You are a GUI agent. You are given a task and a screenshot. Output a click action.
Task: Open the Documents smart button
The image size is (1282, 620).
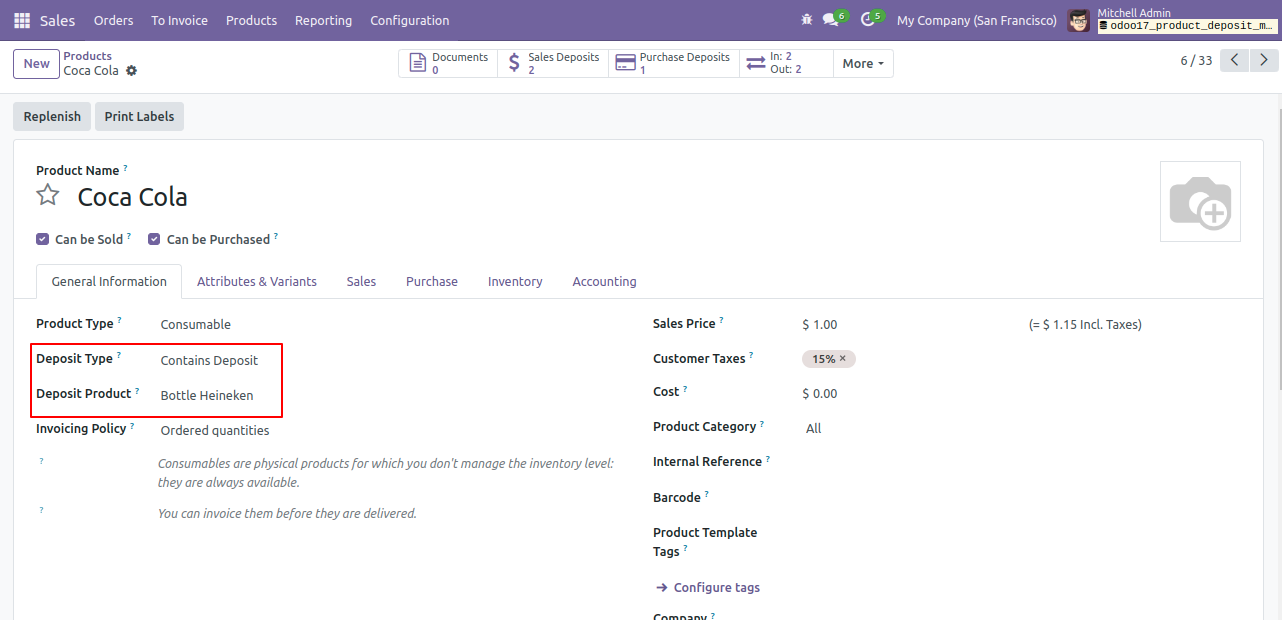point(448,63)
